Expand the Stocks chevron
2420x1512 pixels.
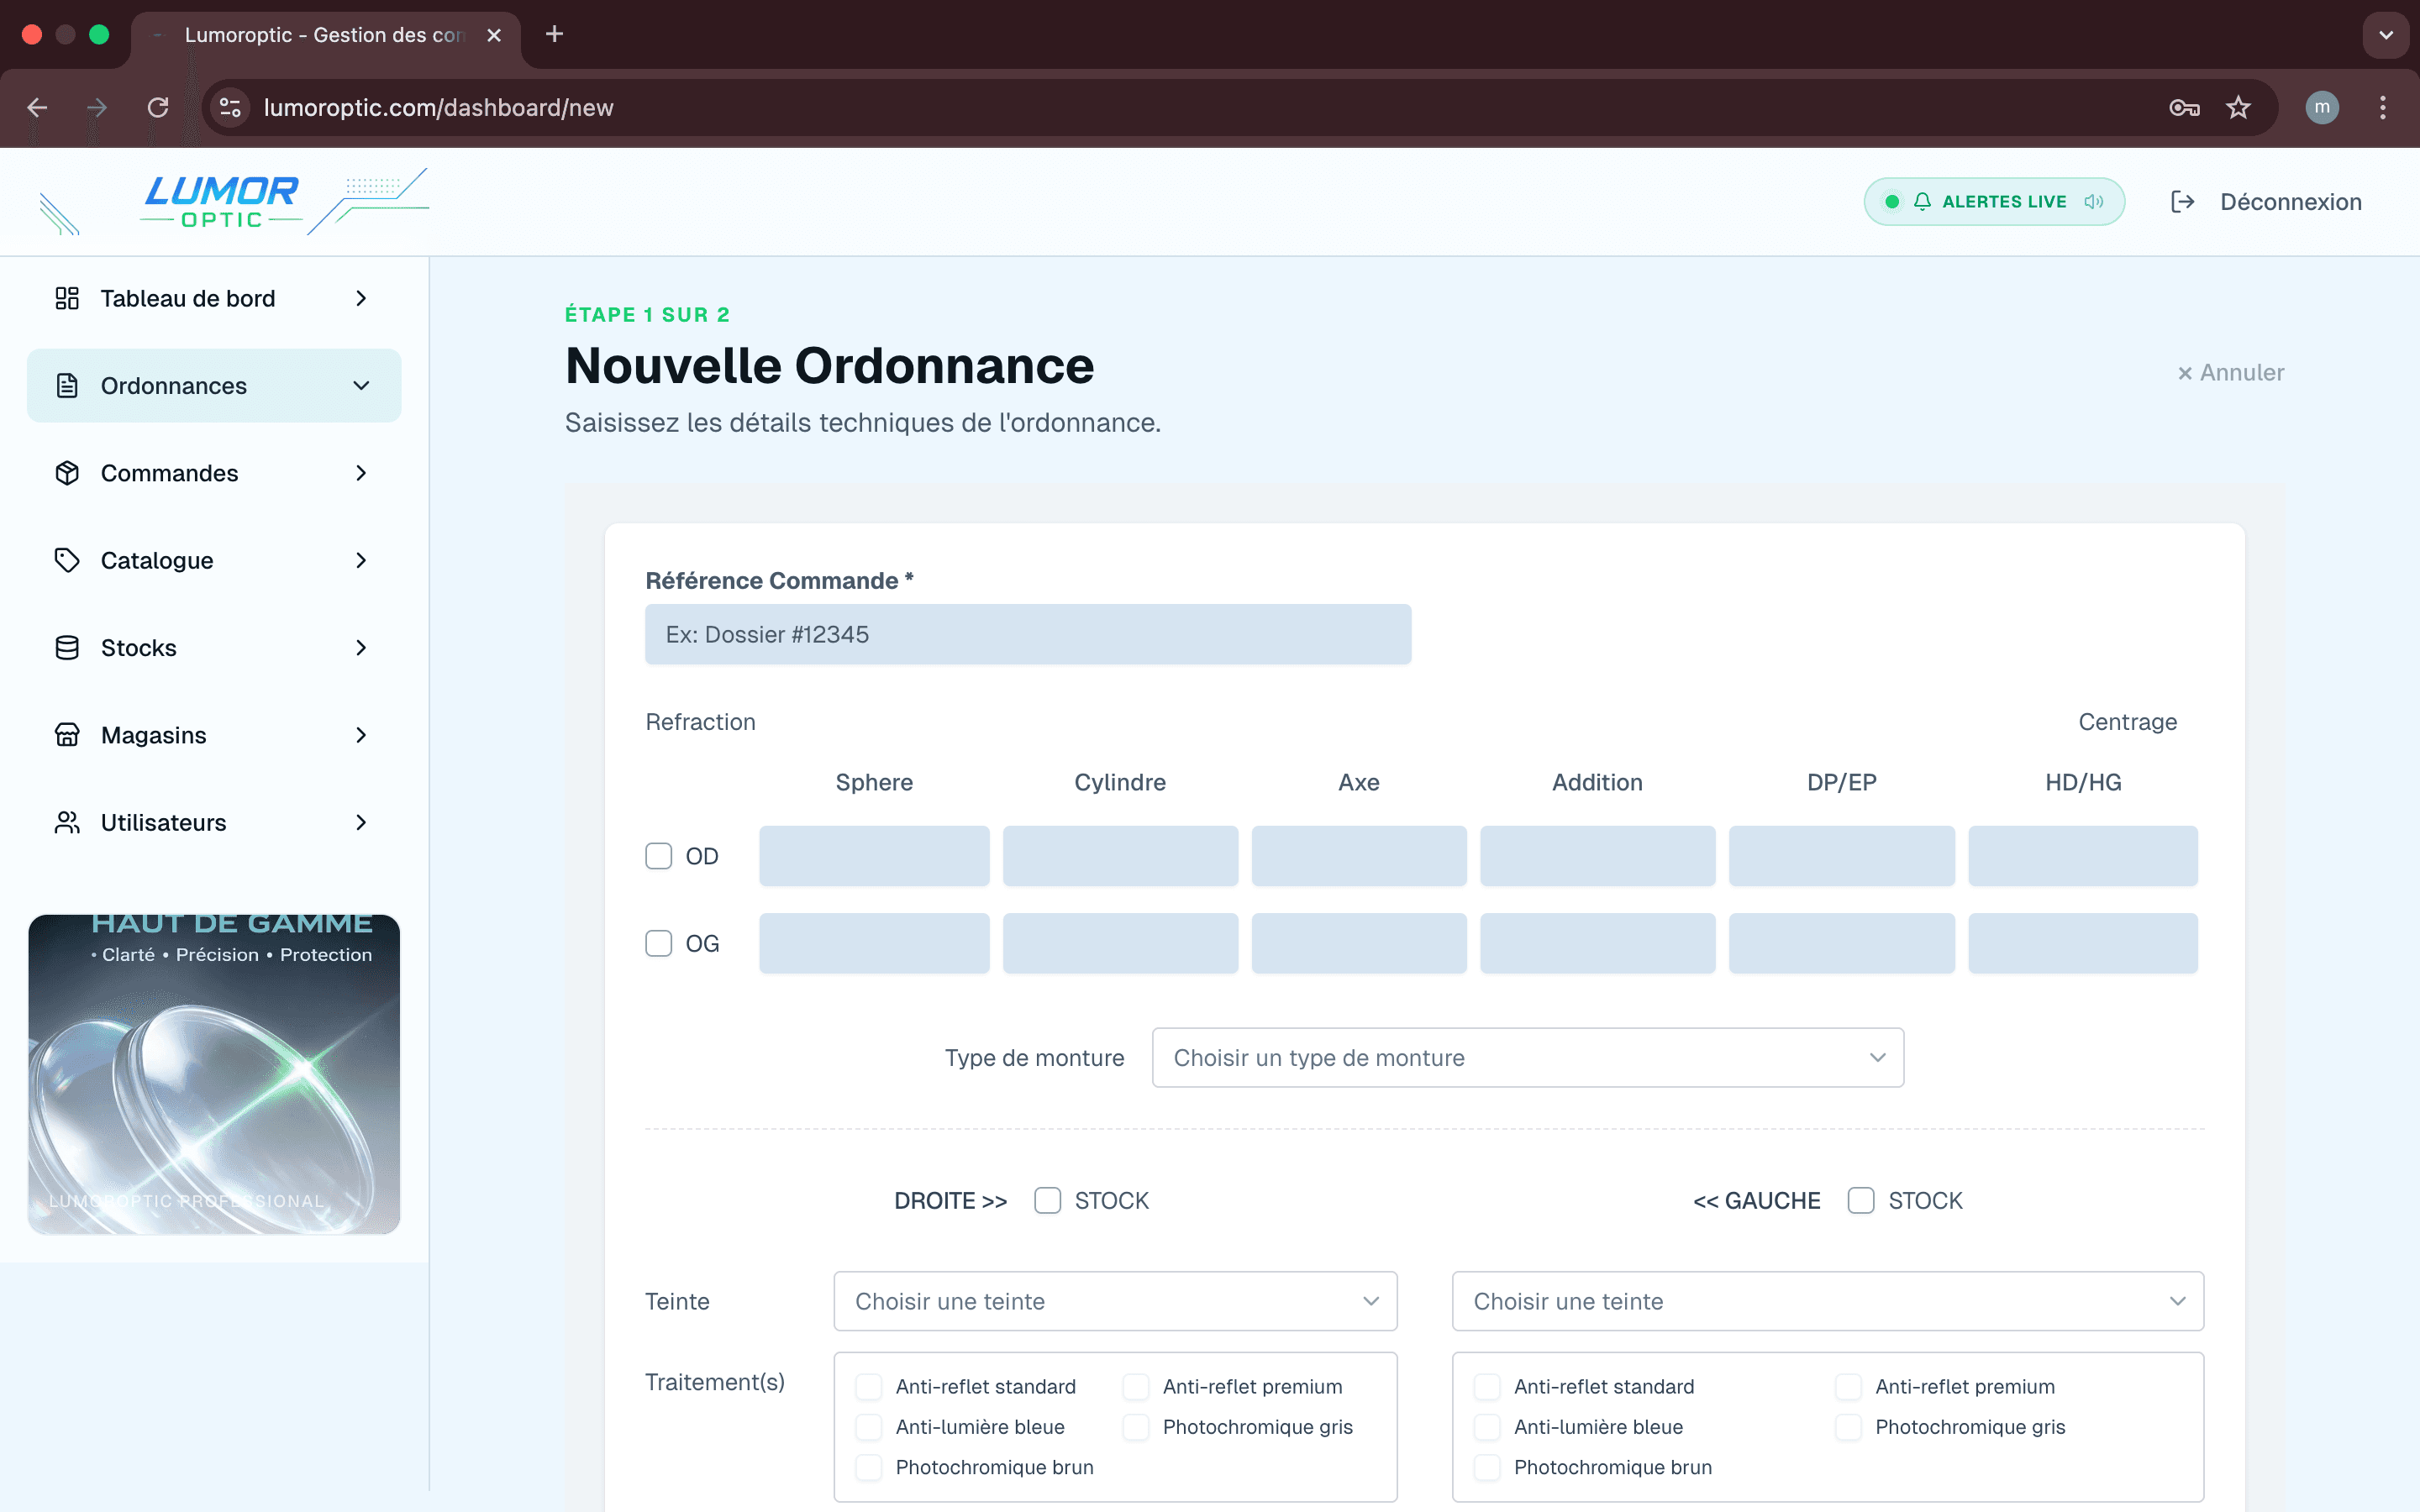click(x=361, y=648)
